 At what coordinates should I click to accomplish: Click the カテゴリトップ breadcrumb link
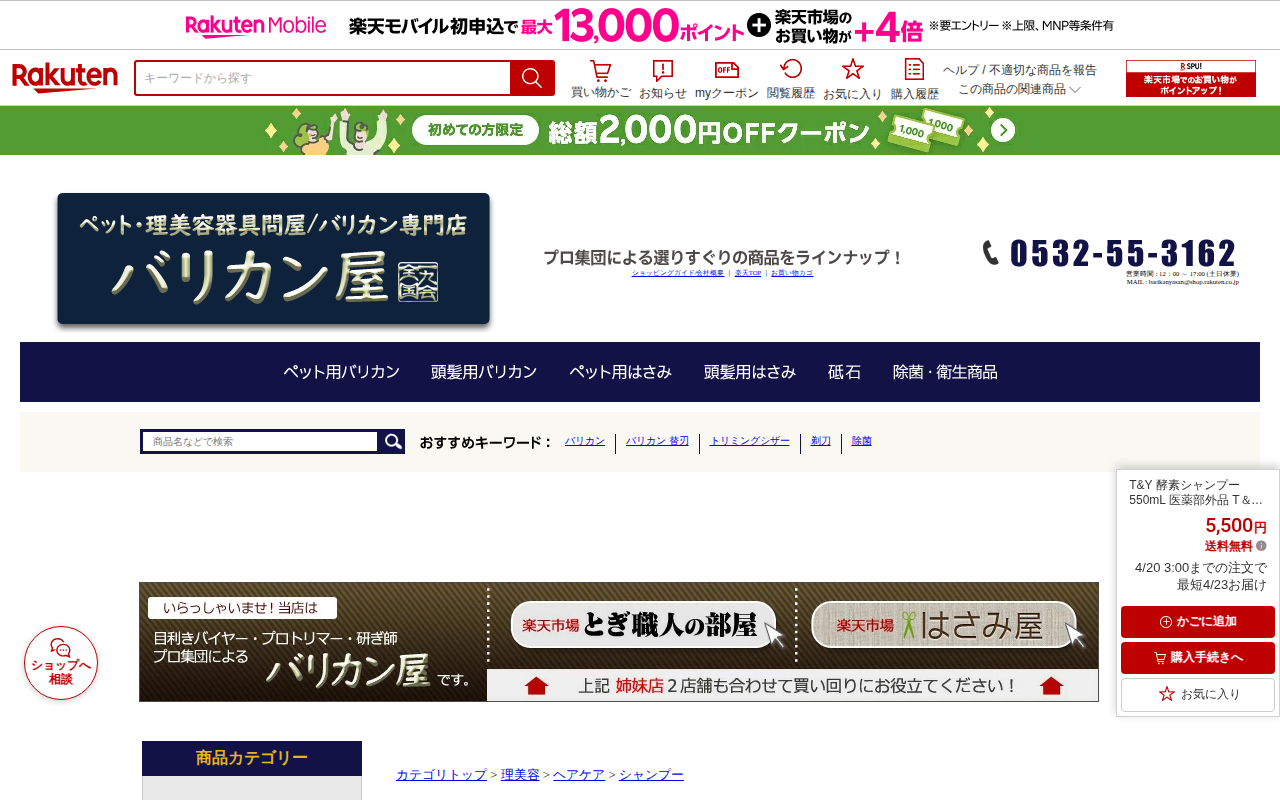(x=441, y=775)
